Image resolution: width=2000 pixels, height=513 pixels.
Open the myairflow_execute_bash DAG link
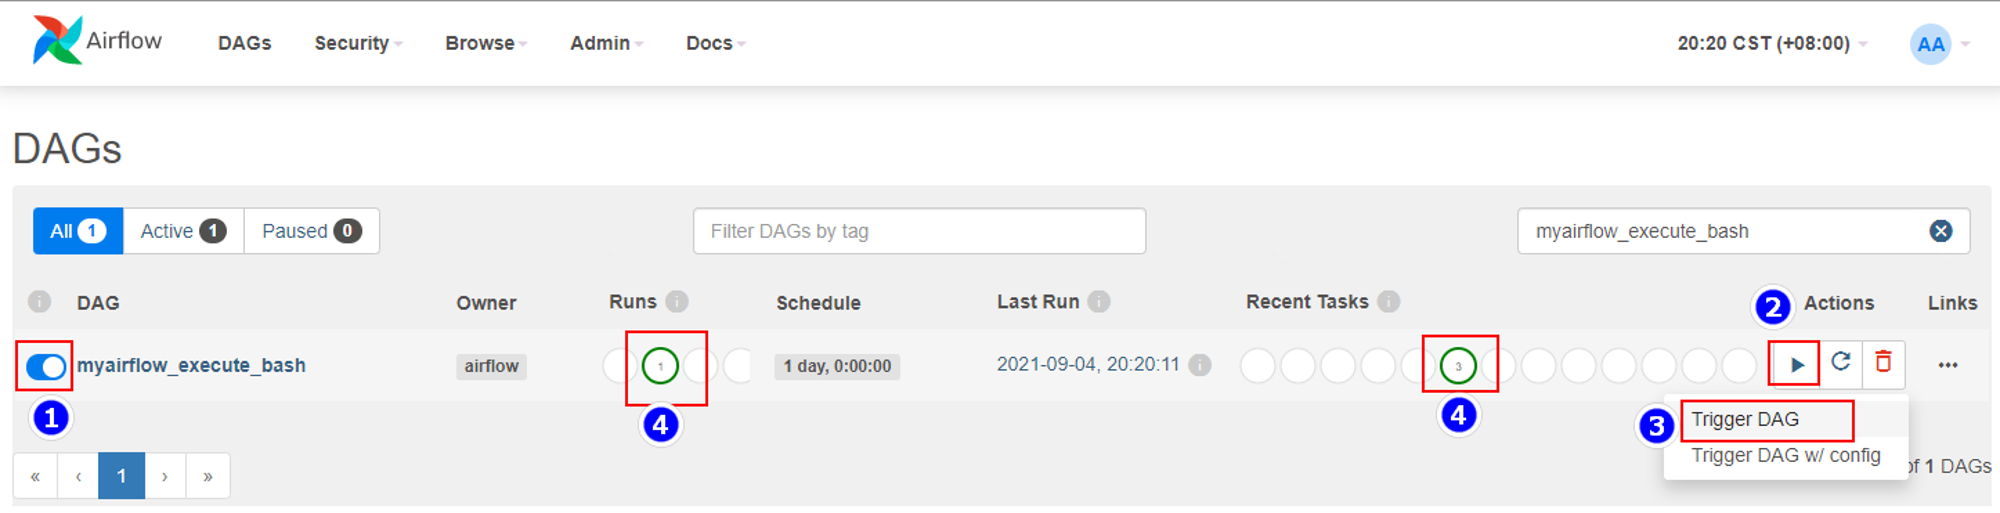[x=191, y=365]
